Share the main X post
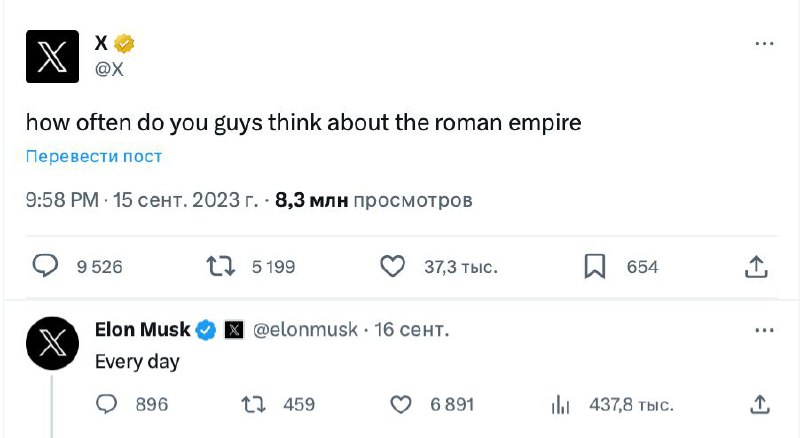 pos(757,266)
